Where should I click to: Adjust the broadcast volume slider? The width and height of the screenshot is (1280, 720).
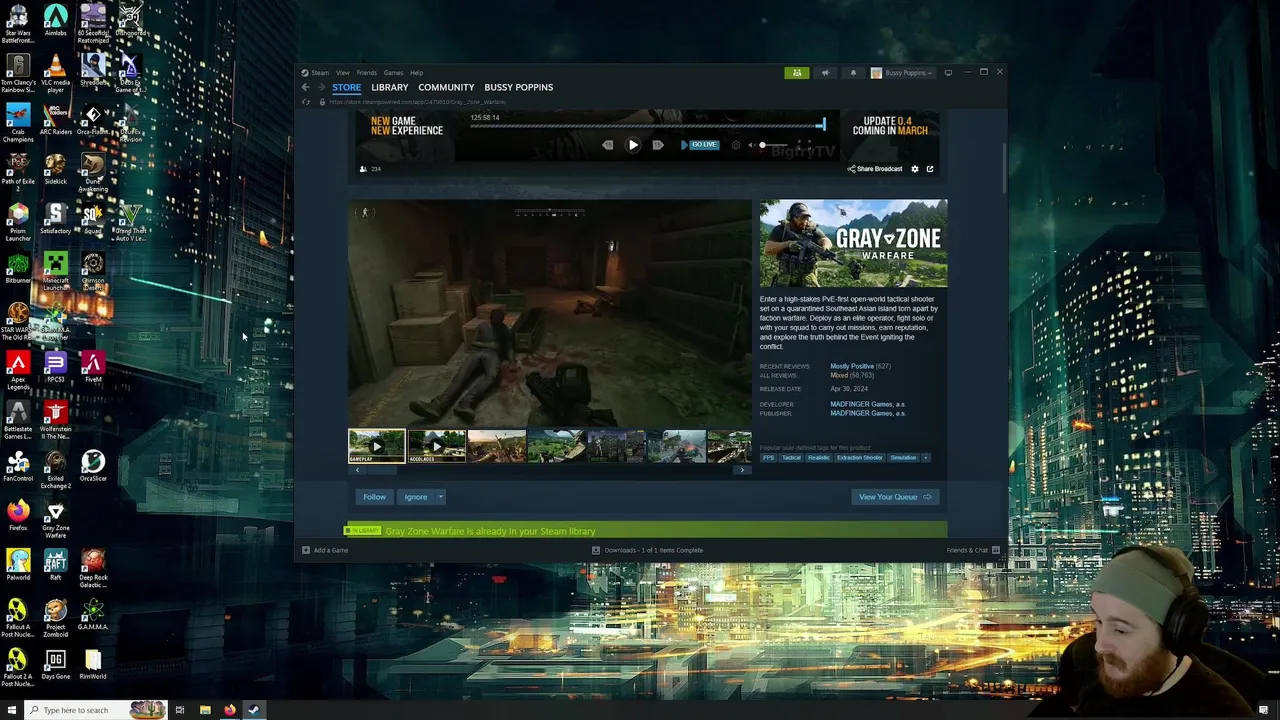coord(775,145)
